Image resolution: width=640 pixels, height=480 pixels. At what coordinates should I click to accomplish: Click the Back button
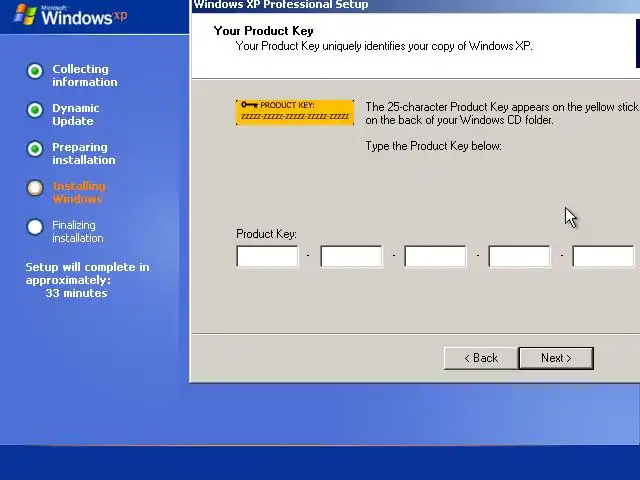pyautogui.click(x=481, y=358)
